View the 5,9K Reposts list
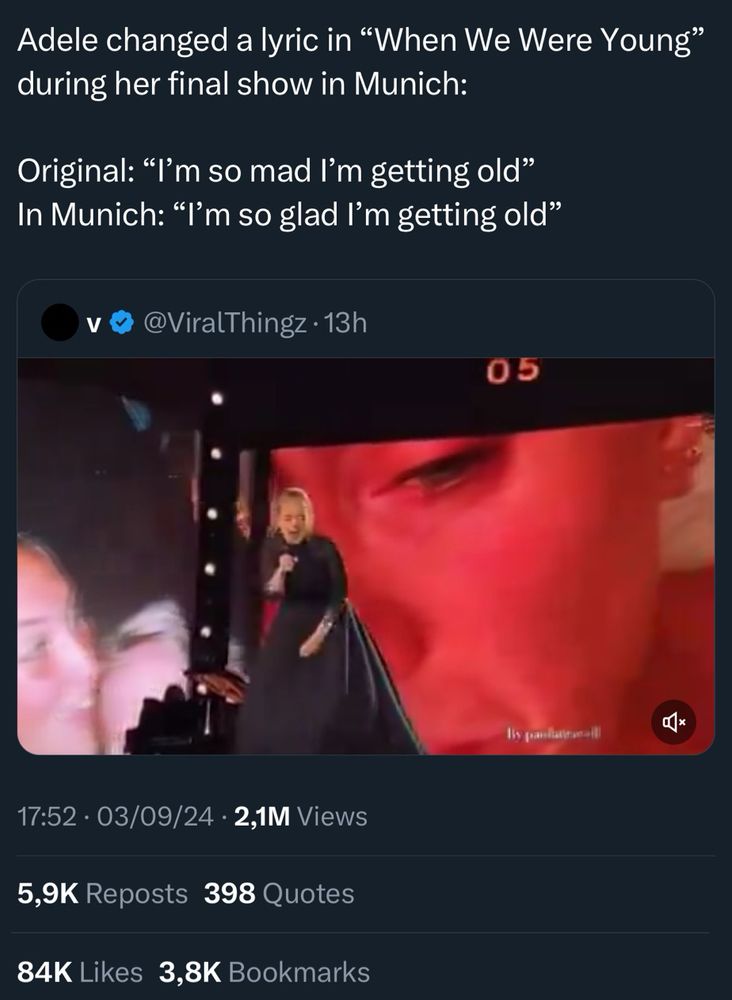This screenshot has width=732, height=1000. (x=103, y=893)
